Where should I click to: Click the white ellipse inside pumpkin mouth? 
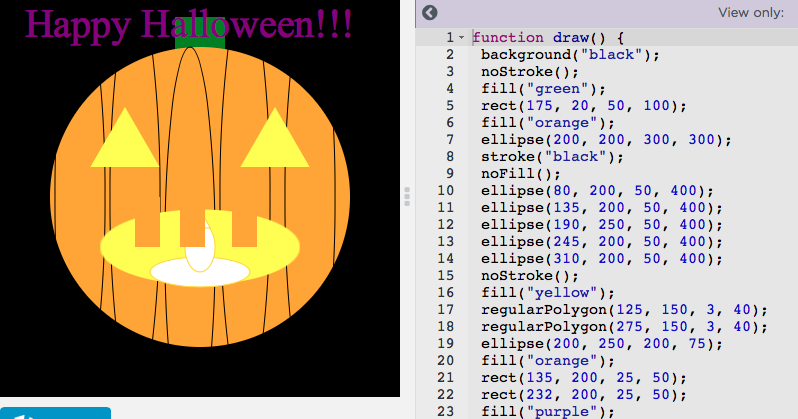(x=200, y=272)
